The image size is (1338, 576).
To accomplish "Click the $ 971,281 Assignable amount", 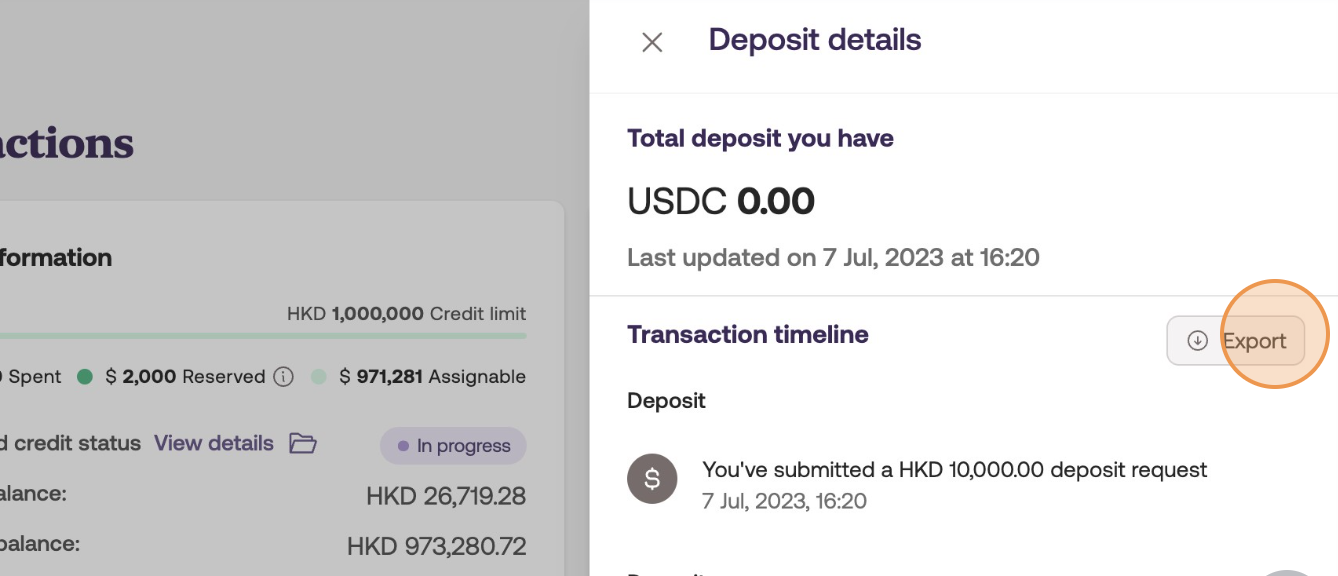I will click(x=432, y=377).
